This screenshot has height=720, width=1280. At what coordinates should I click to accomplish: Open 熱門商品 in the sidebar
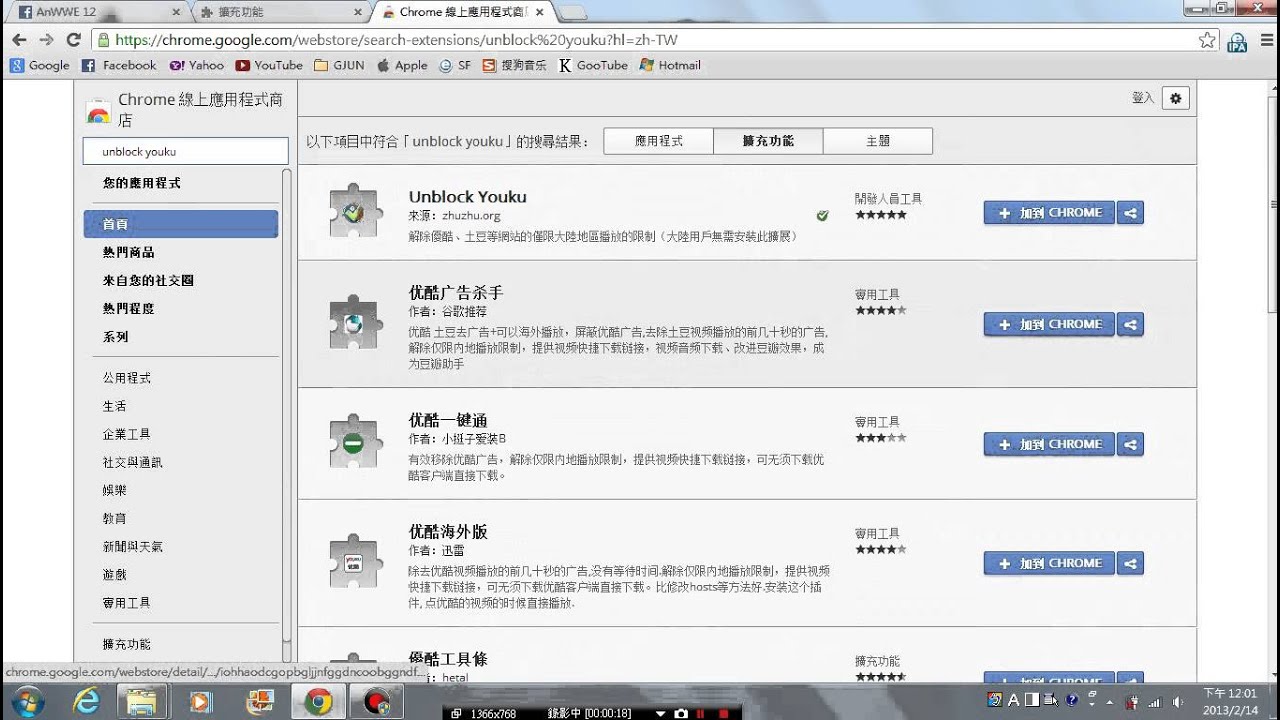click(x=128, y=252)
